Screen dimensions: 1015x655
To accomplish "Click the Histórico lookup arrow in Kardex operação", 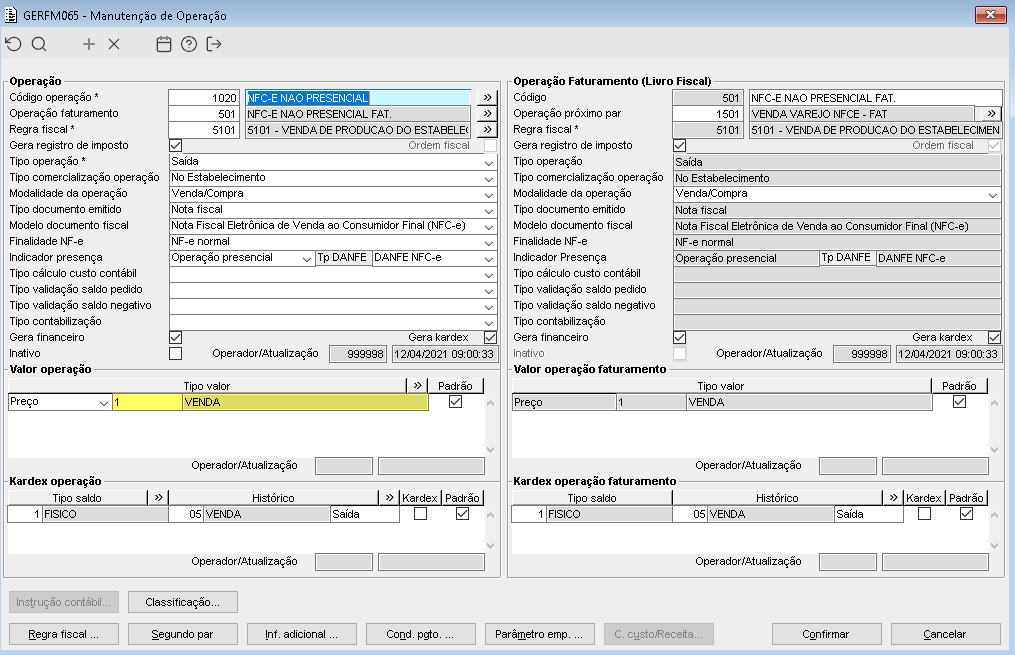I will coord(389,498).
